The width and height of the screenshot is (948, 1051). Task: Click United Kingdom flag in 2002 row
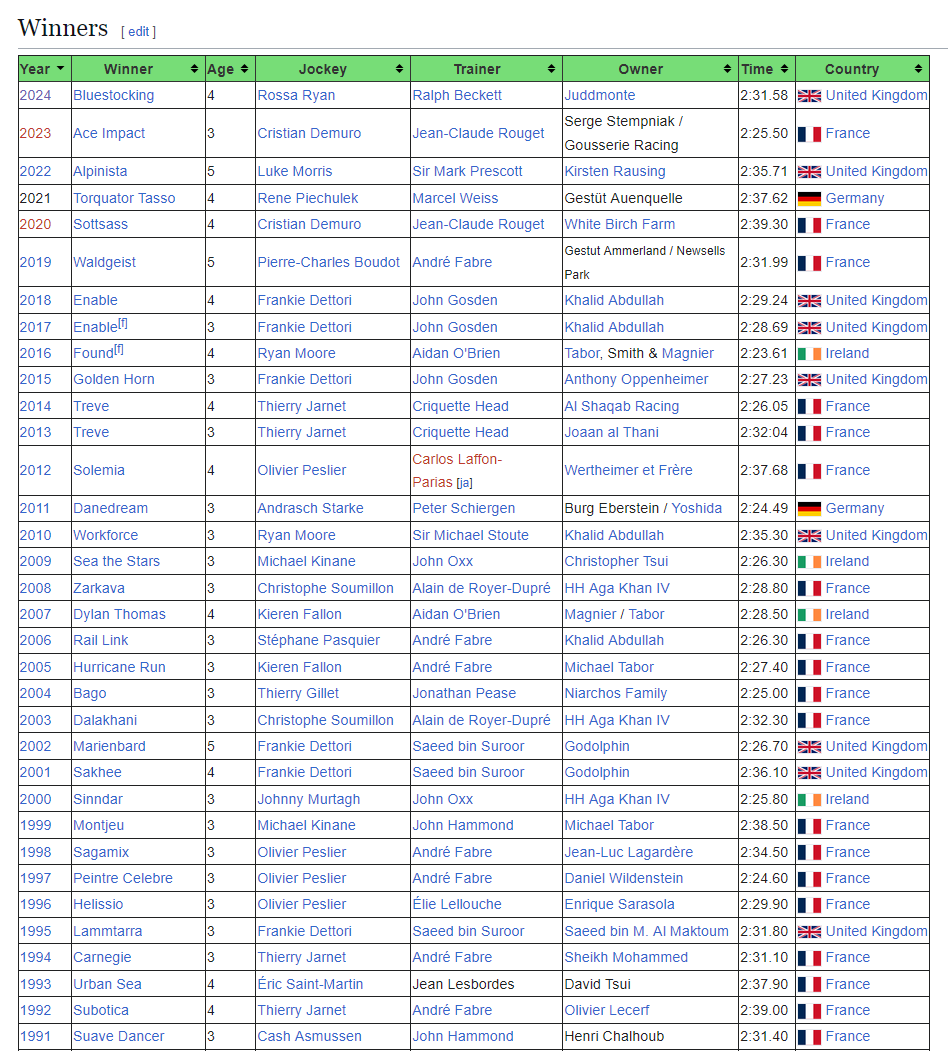click(x=809, y=747)
